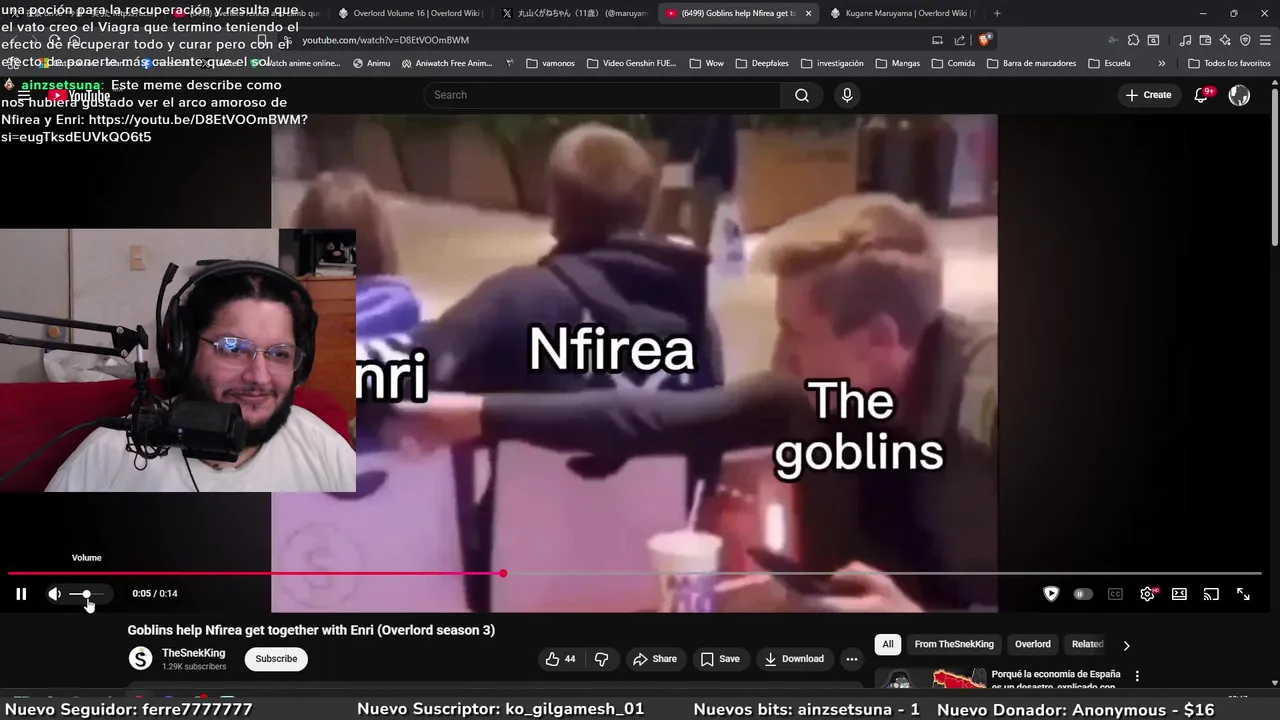This screenshot has width=1280, height=720.
Task: Pause the video with the pause button
Action: (21, 594)
